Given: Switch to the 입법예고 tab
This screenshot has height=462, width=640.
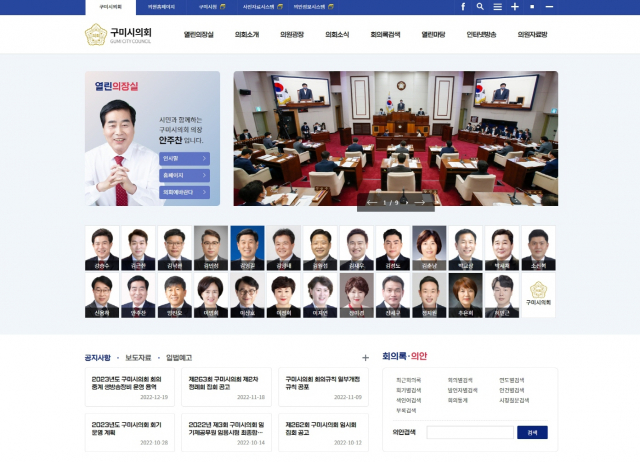Looking at the screenshot, I should (x=179, y=357).
